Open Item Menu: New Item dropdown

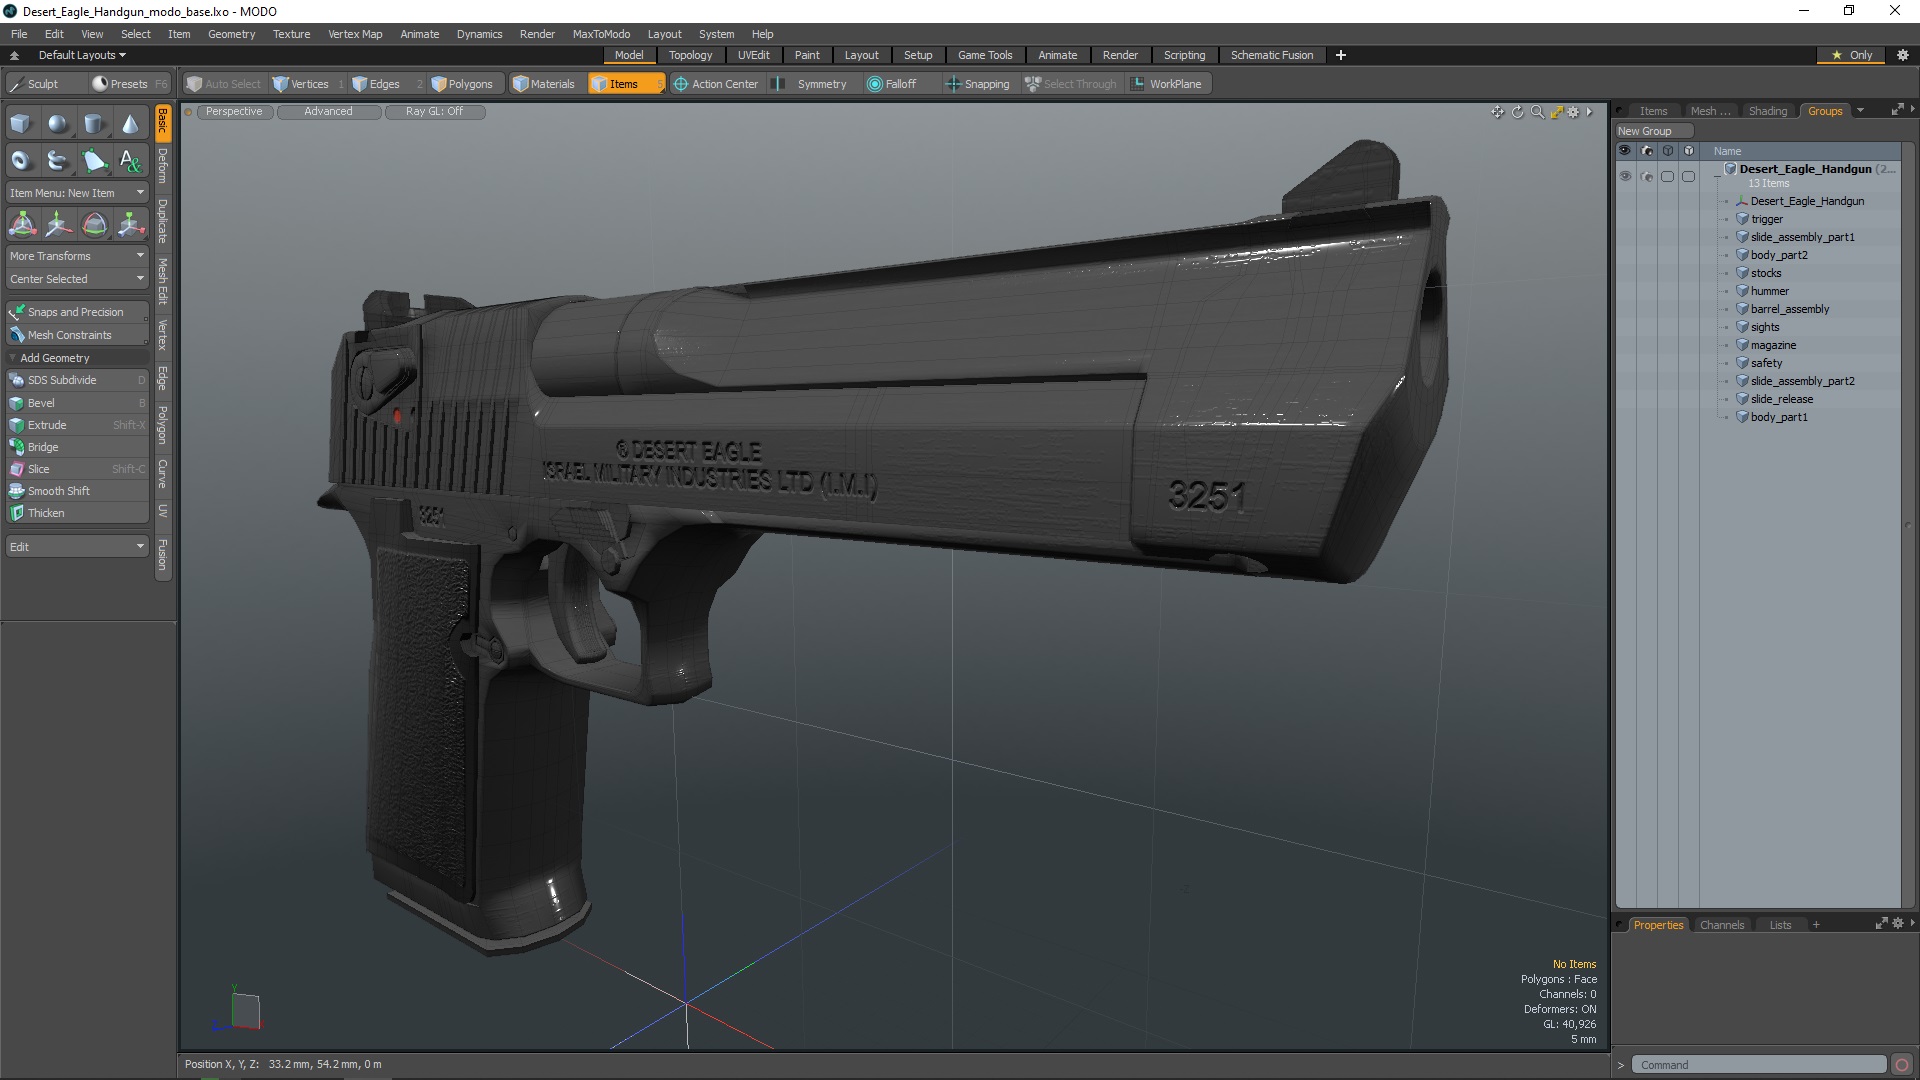(77, 193)
